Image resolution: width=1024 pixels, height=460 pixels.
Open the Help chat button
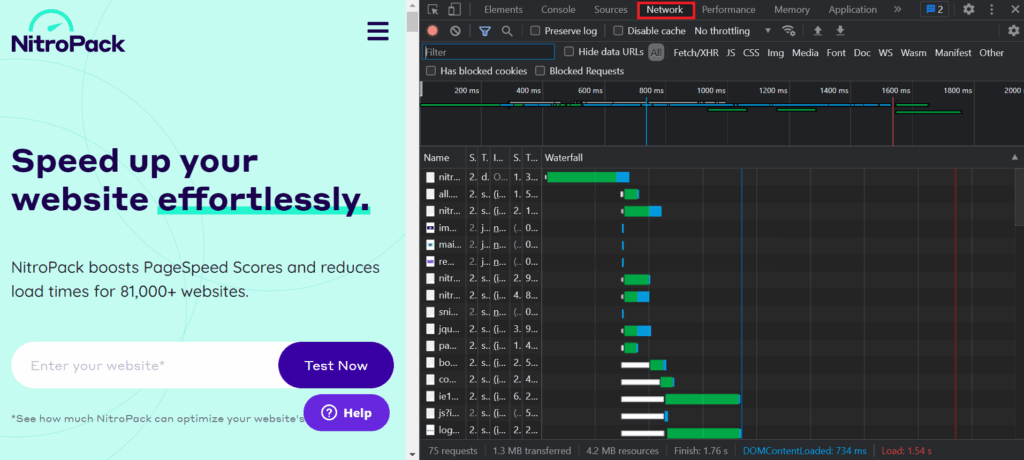point(347,412)
